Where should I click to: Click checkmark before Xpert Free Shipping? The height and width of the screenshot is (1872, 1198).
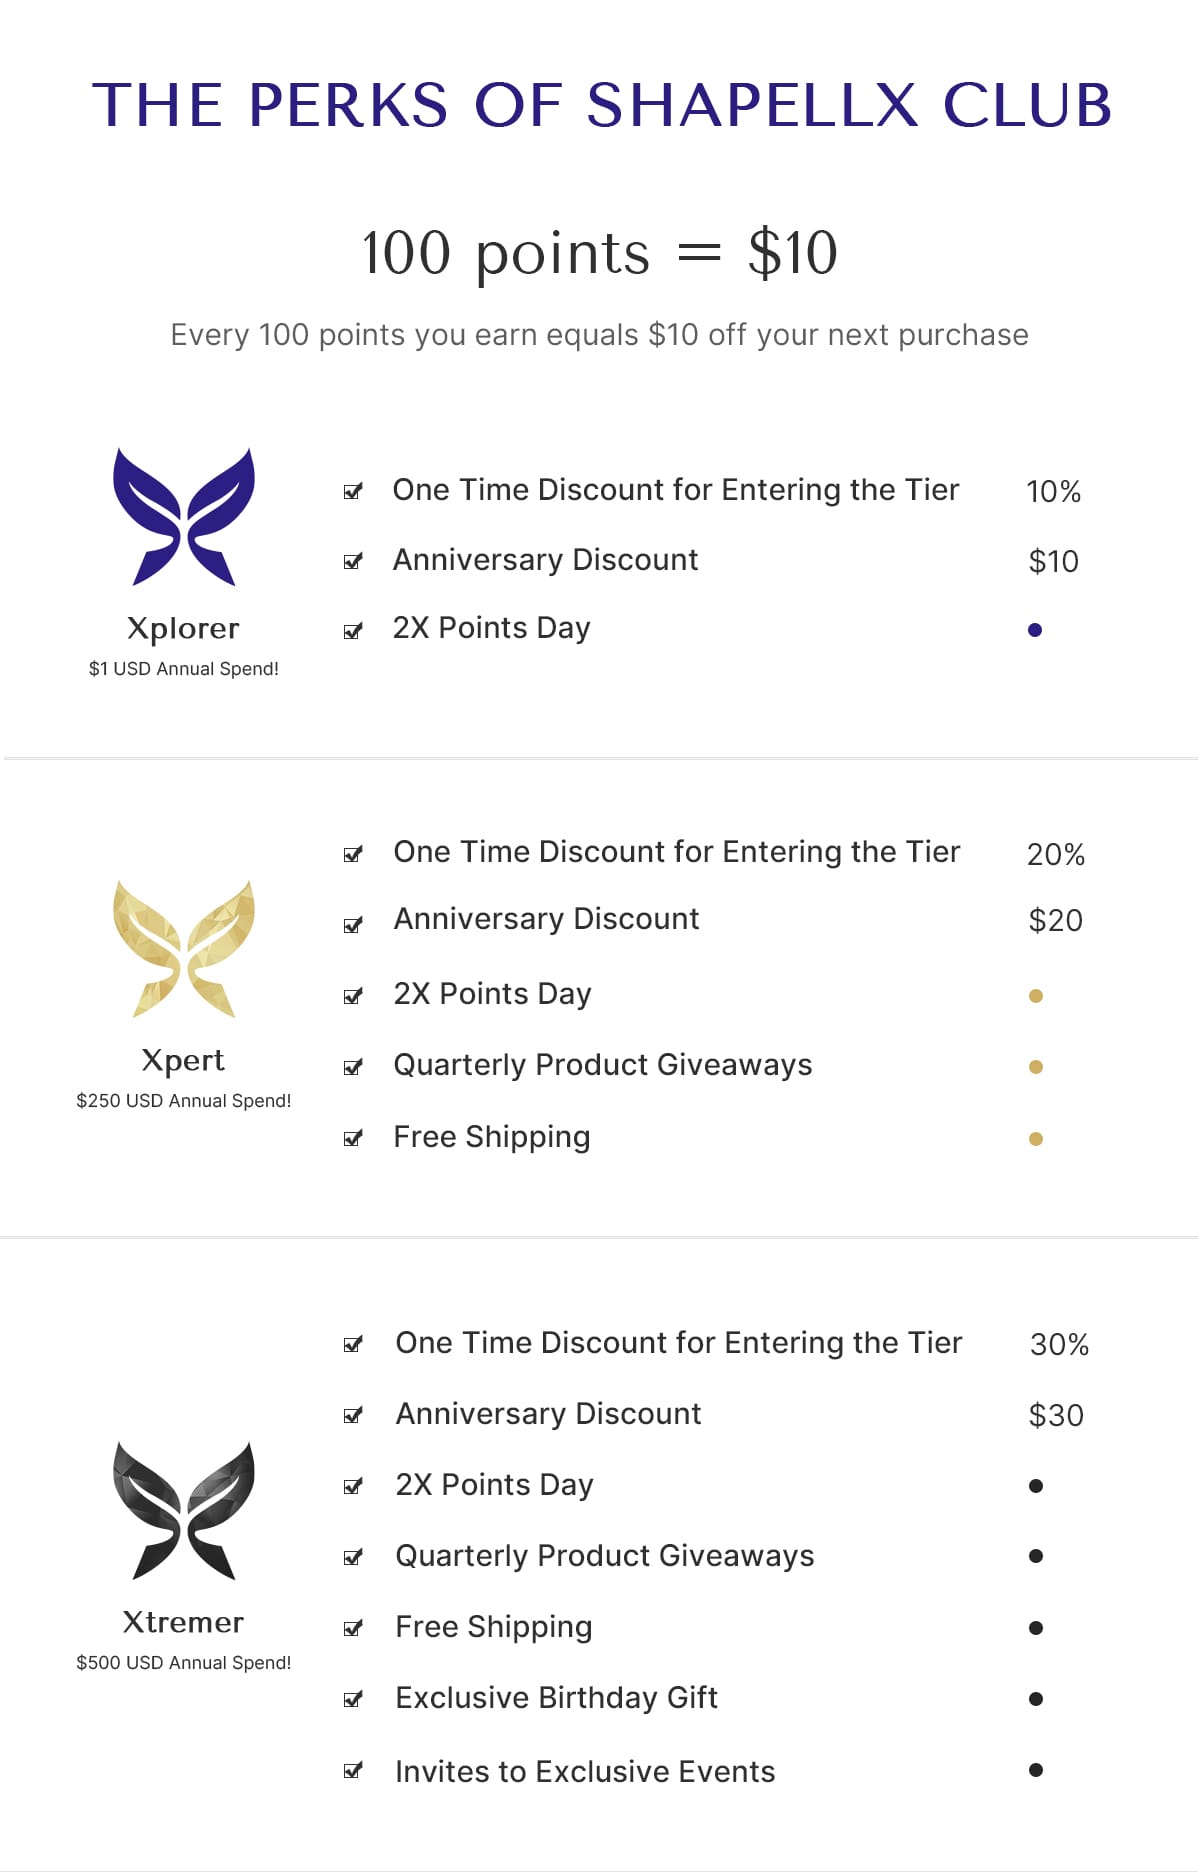(x=353, y=1138)
